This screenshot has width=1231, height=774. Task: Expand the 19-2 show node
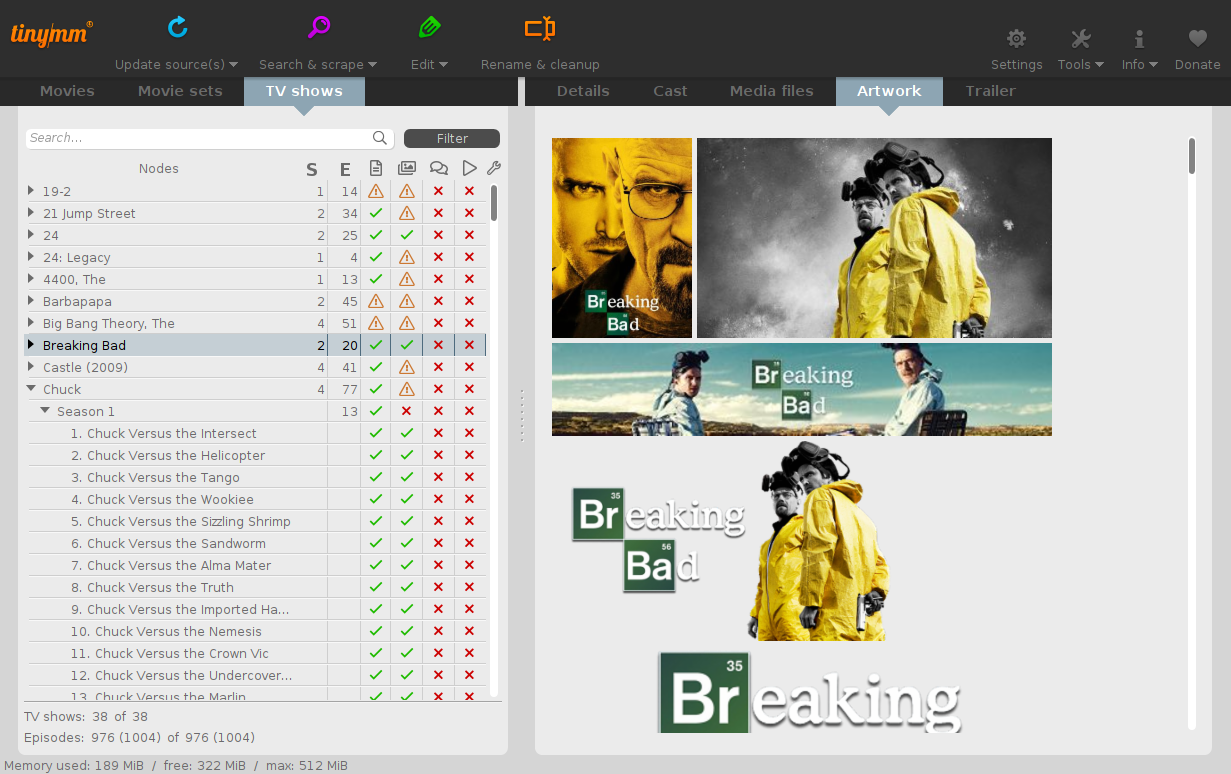tap(31, 191)
